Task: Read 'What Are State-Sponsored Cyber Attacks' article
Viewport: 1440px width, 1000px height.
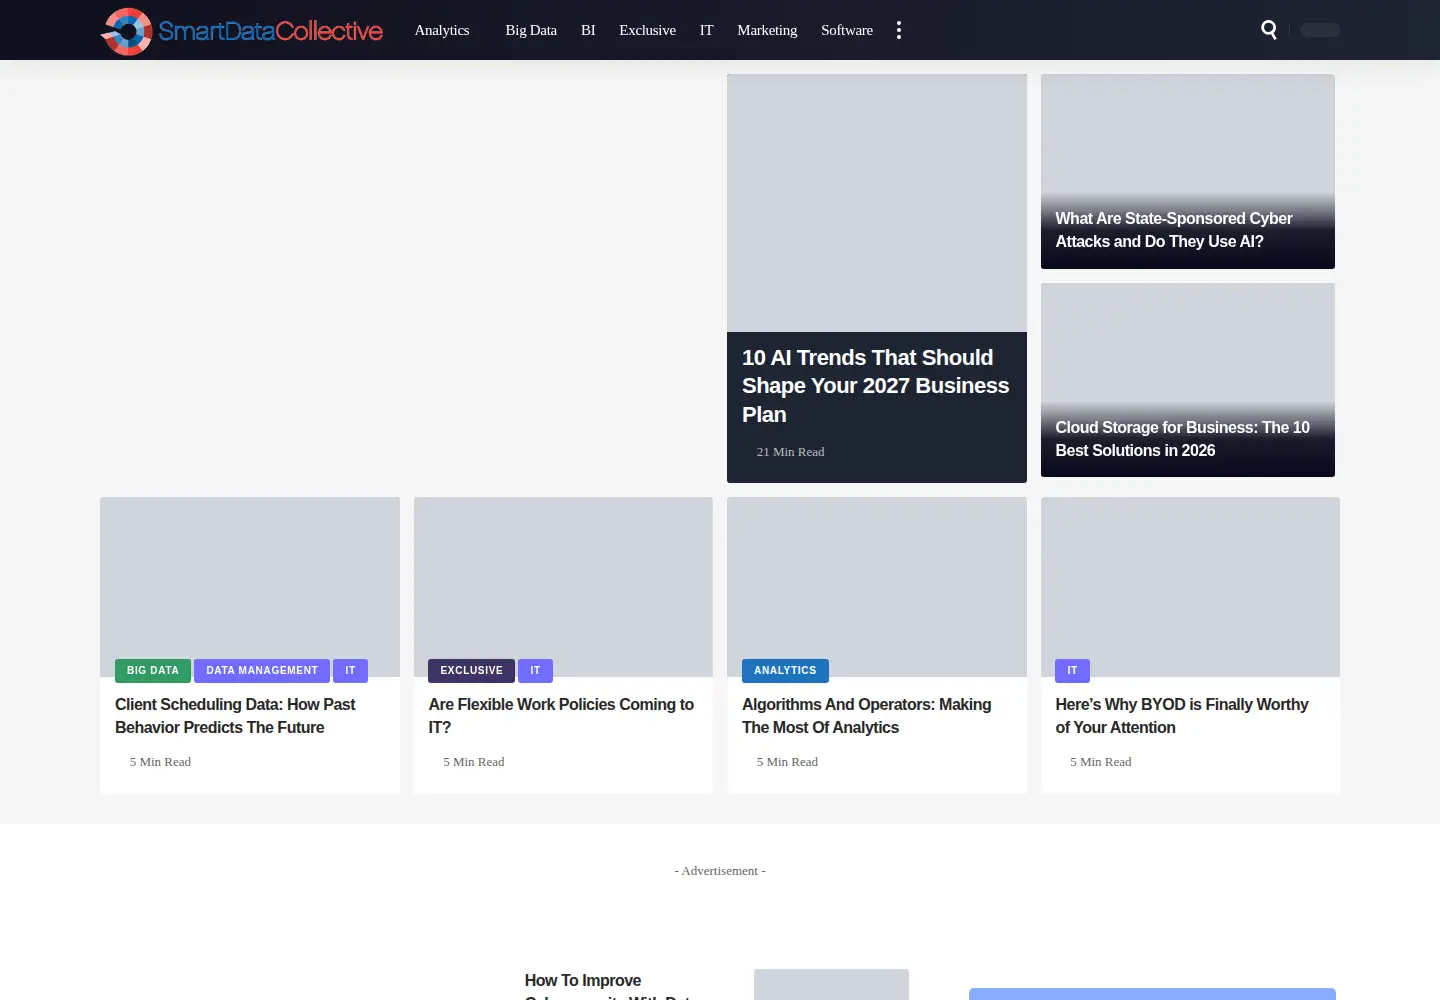Action: [1174, 230]
